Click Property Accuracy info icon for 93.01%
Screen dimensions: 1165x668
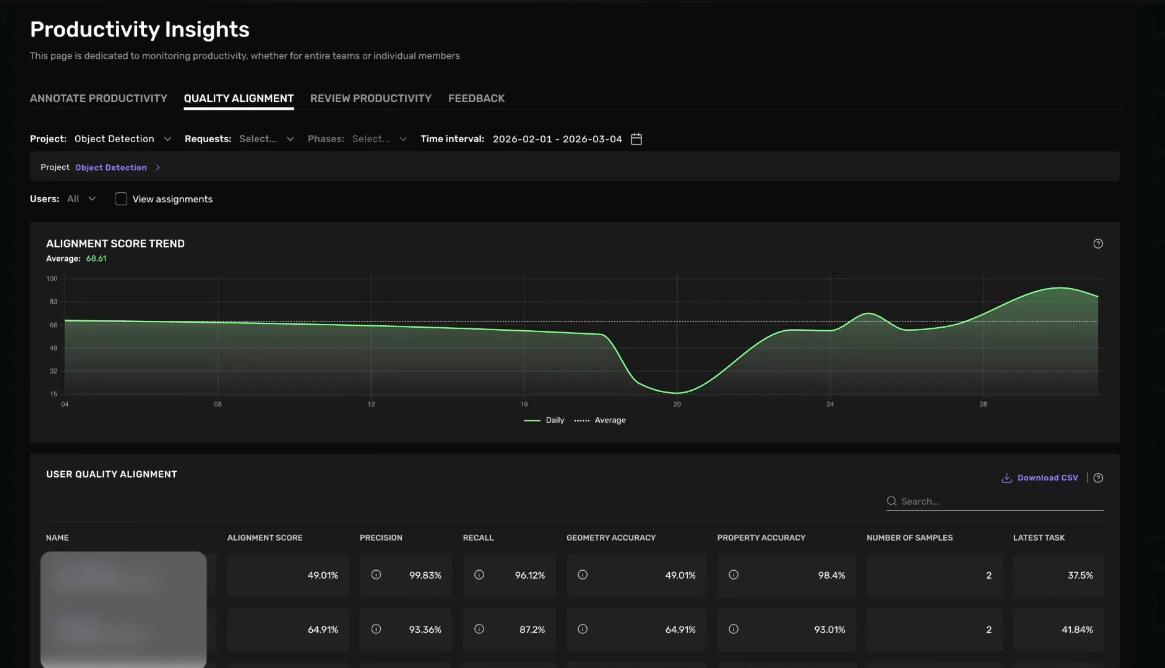(733, 629)
